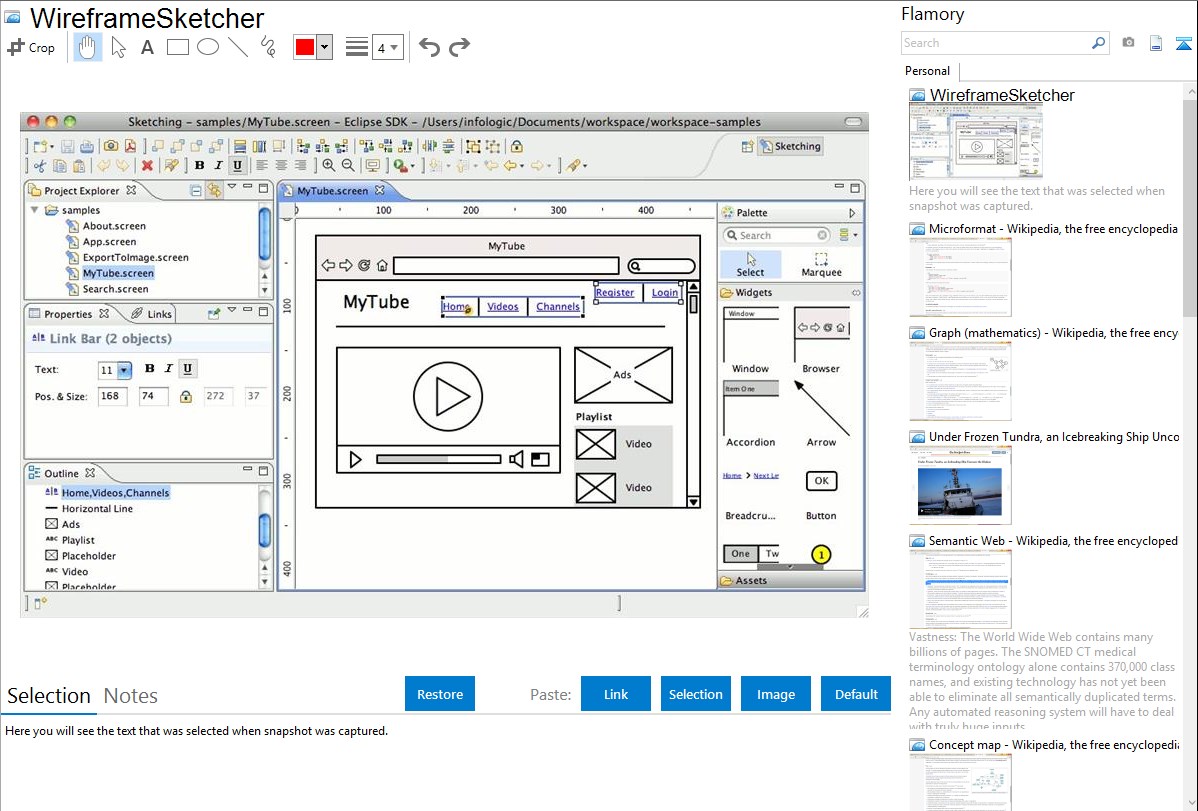The width and height of the screenshot is (1198, 811).
Task: Select the ellipse drawing tool
Action: point(208,47)
